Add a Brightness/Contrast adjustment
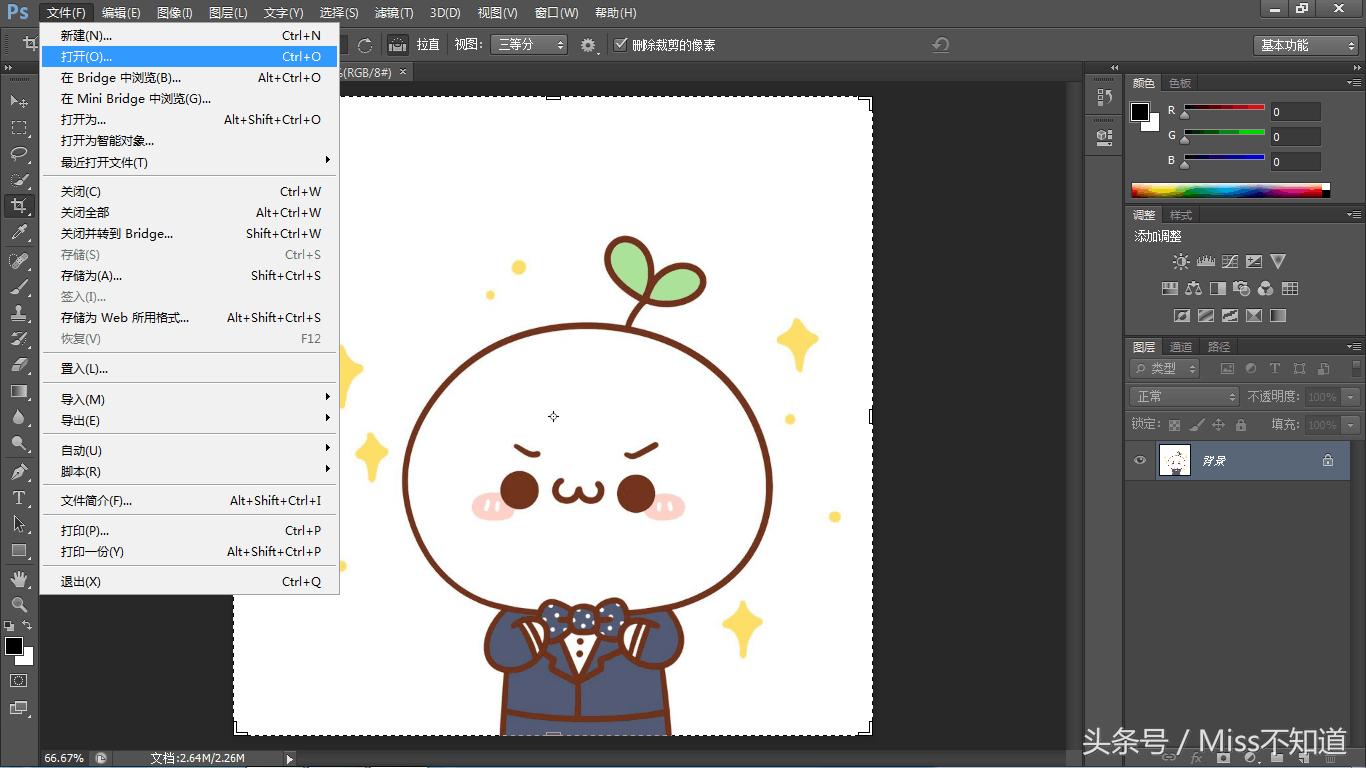1366x768 pixels. point(1181,262)
